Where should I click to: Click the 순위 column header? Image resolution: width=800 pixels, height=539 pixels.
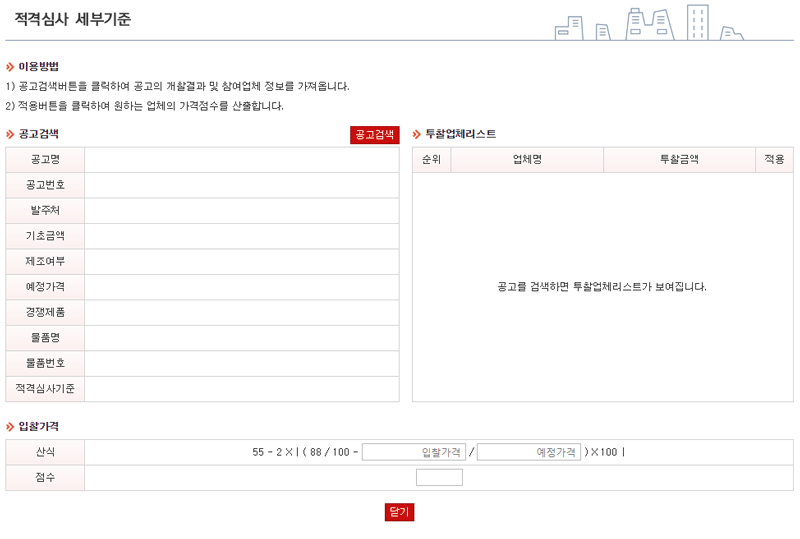(432, 160)
